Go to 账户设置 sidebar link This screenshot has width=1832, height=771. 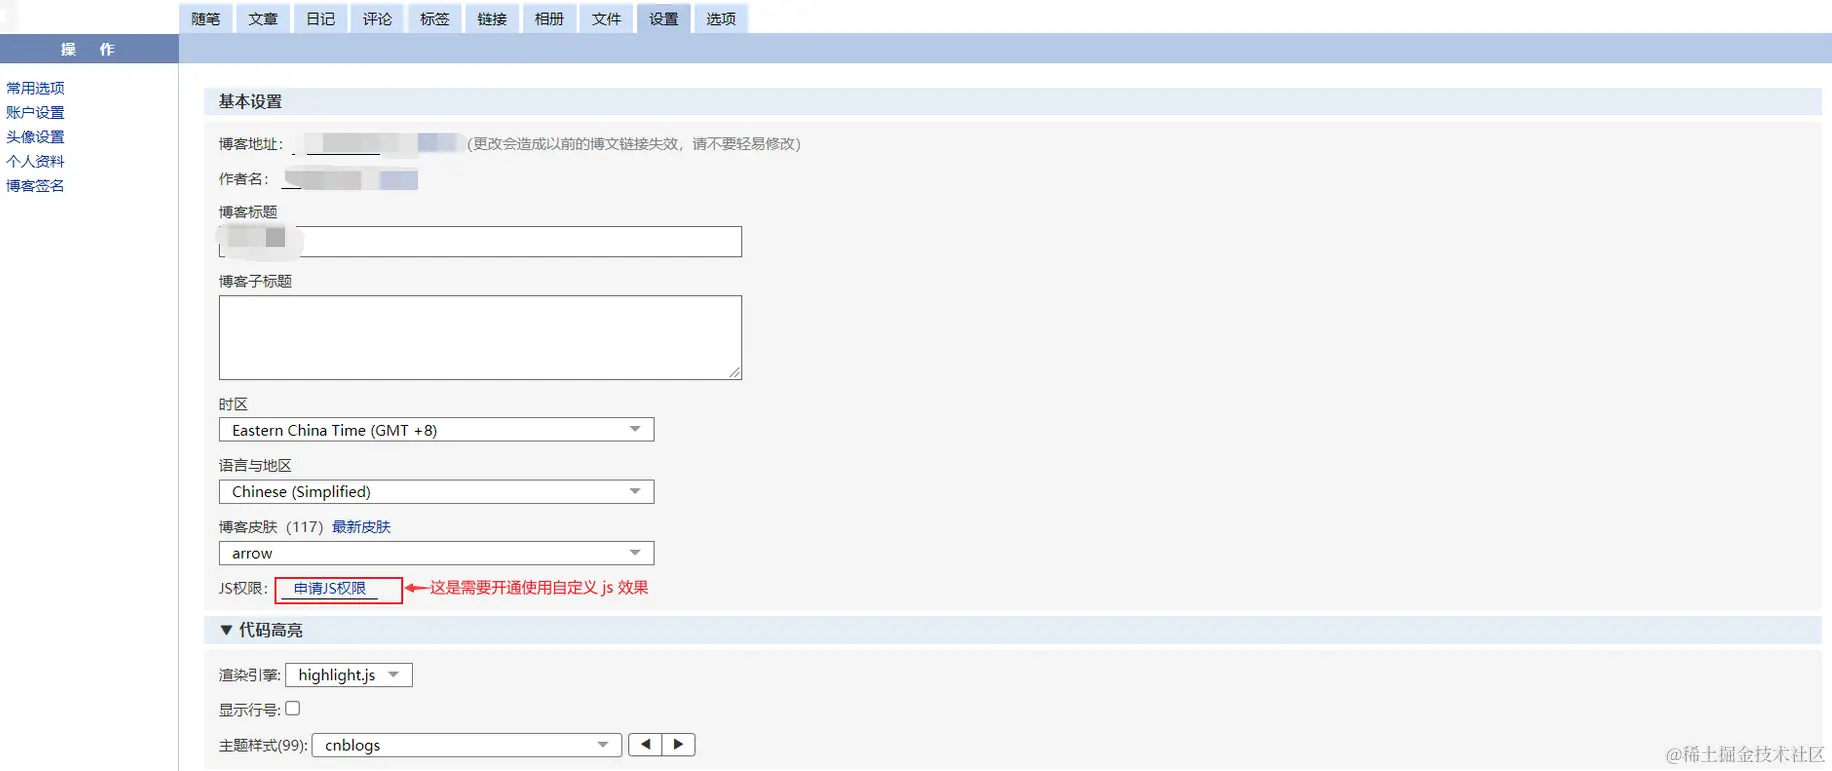click(35, 112)
